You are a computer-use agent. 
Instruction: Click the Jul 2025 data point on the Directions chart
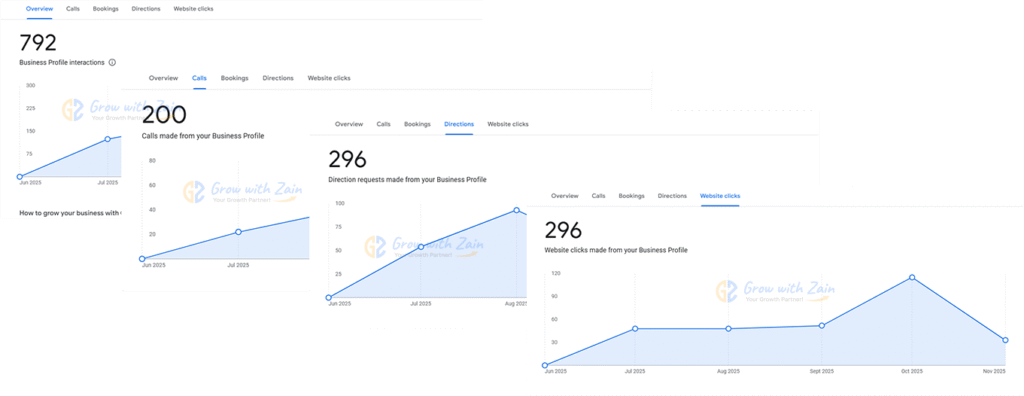click(421, 246)
